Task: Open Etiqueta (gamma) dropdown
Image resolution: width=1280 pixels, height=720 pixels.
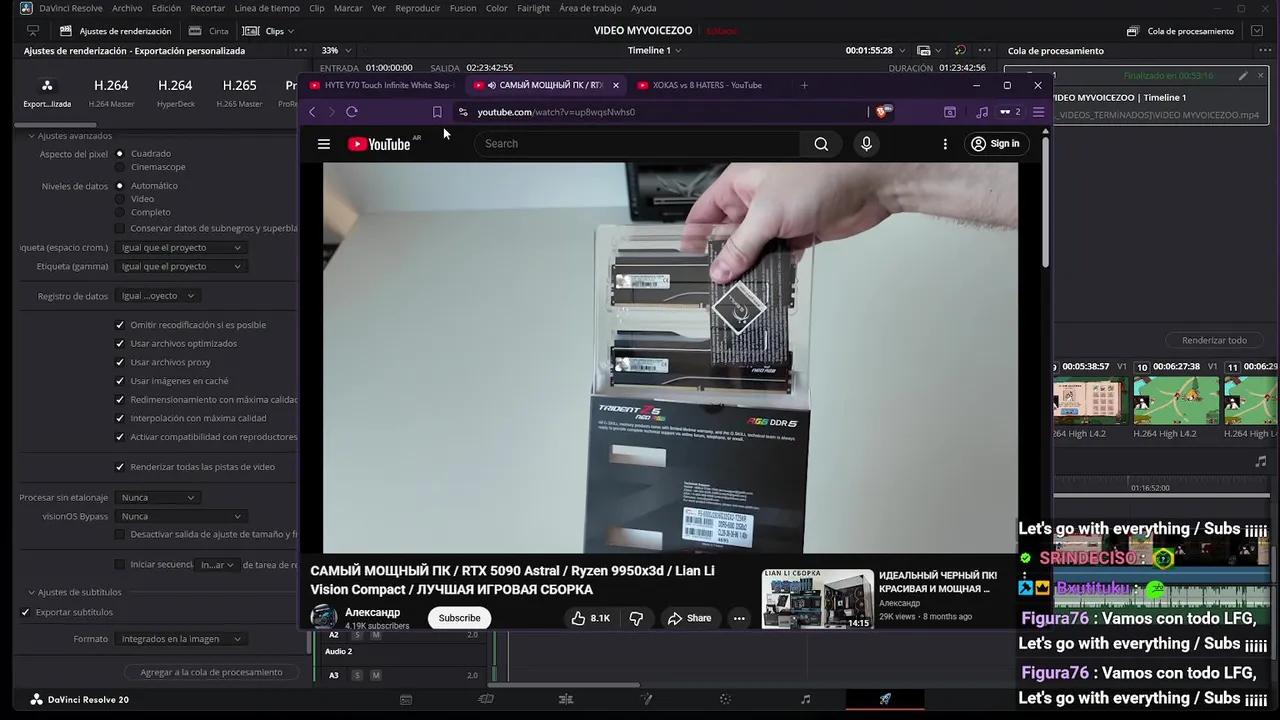Action: tap(180, 266)
